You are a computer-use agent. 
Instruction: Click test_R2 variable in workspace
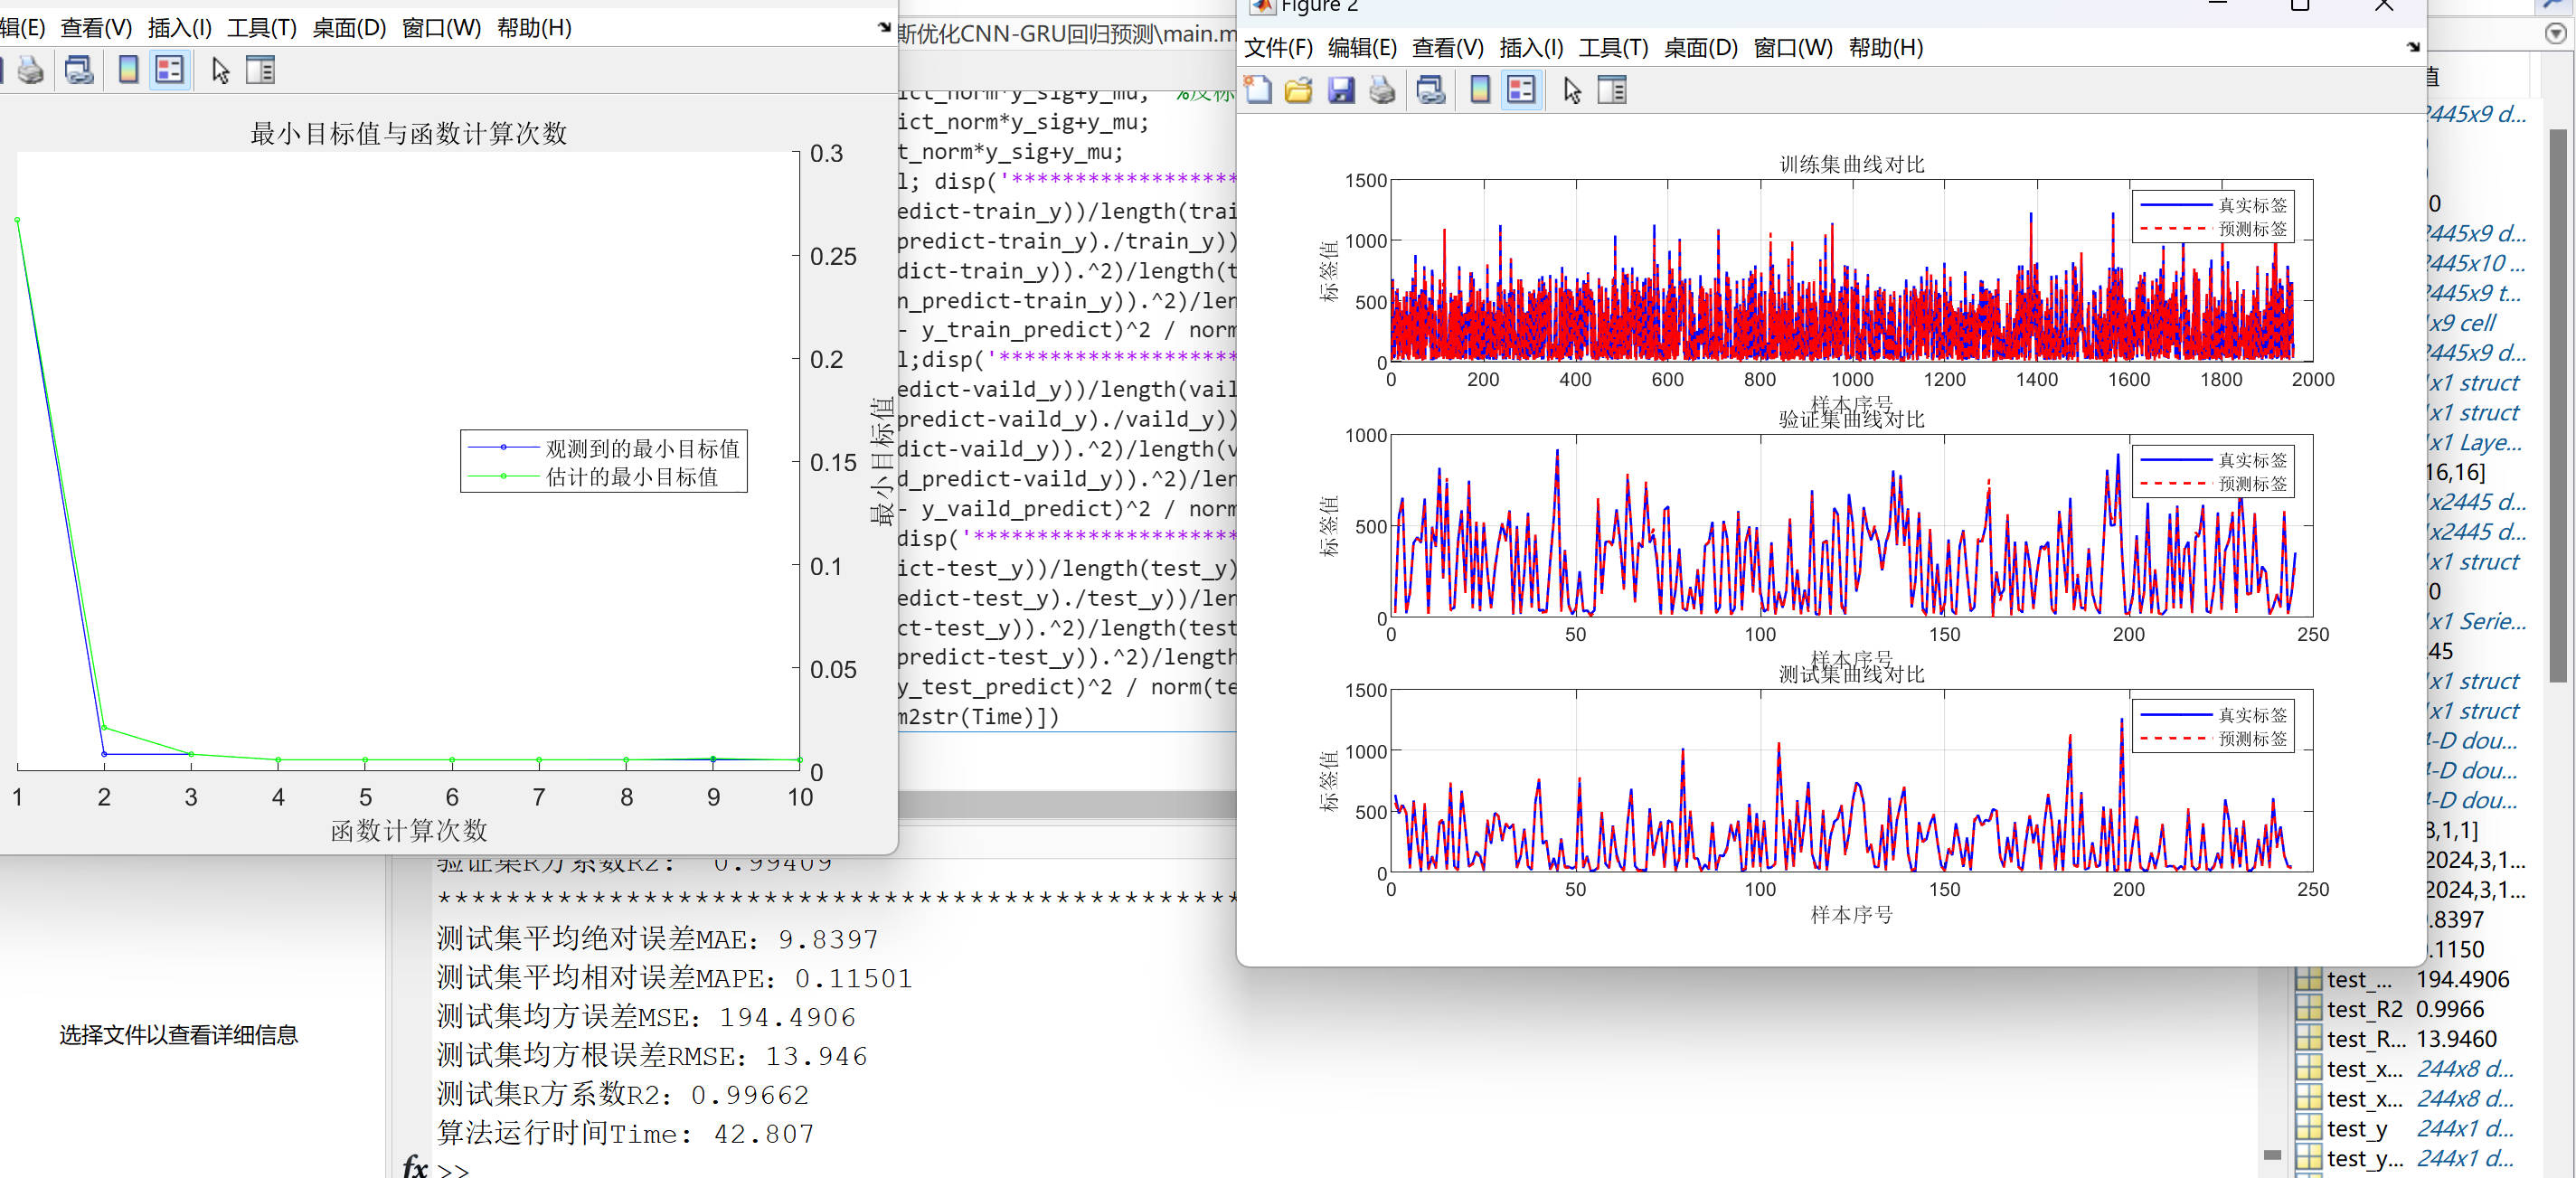coord(2363,1010)
